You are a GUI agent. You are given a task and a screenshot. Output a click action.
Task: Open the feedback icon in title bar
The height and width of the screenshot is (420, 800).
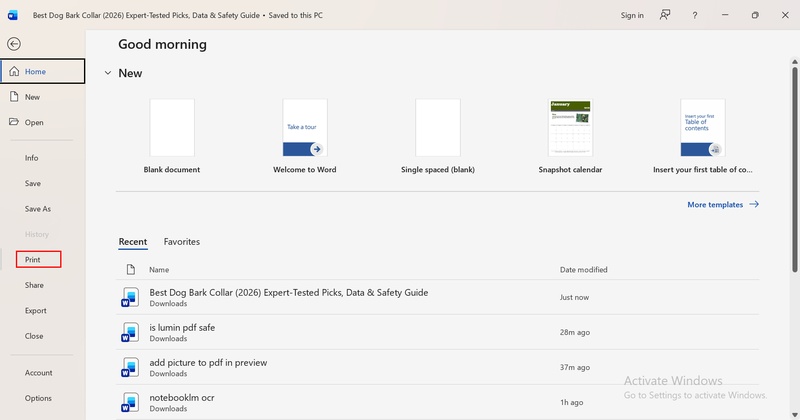pos(664,15)
